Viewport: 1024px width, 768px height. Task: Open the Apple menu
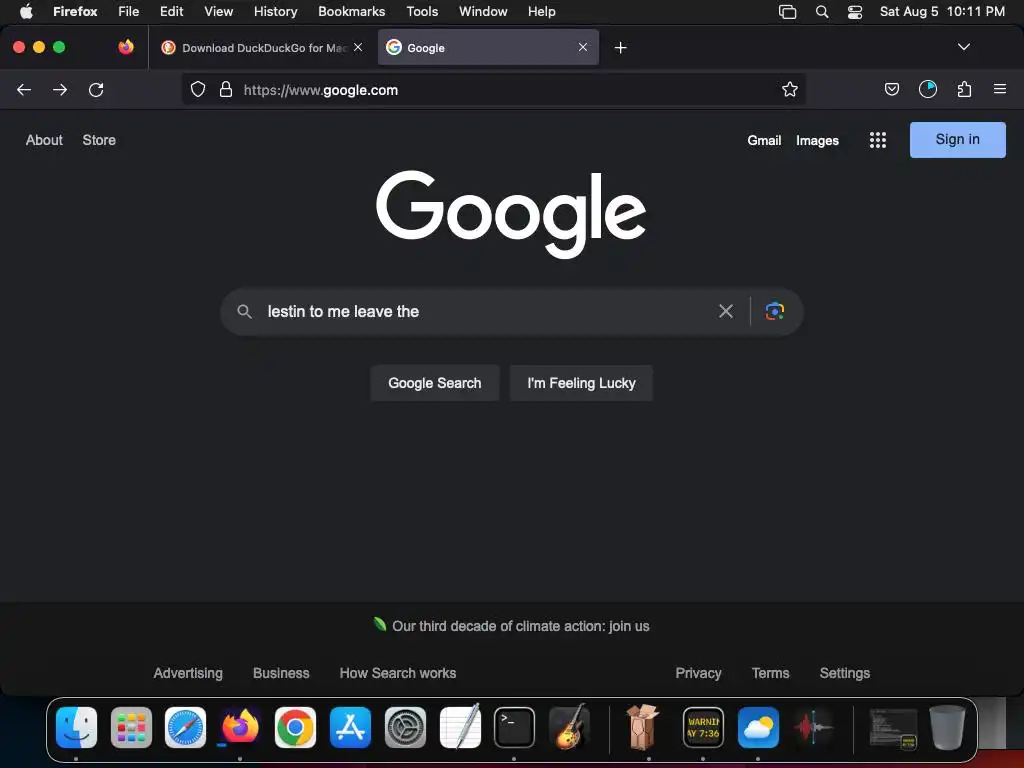click(x=26, y=11)
